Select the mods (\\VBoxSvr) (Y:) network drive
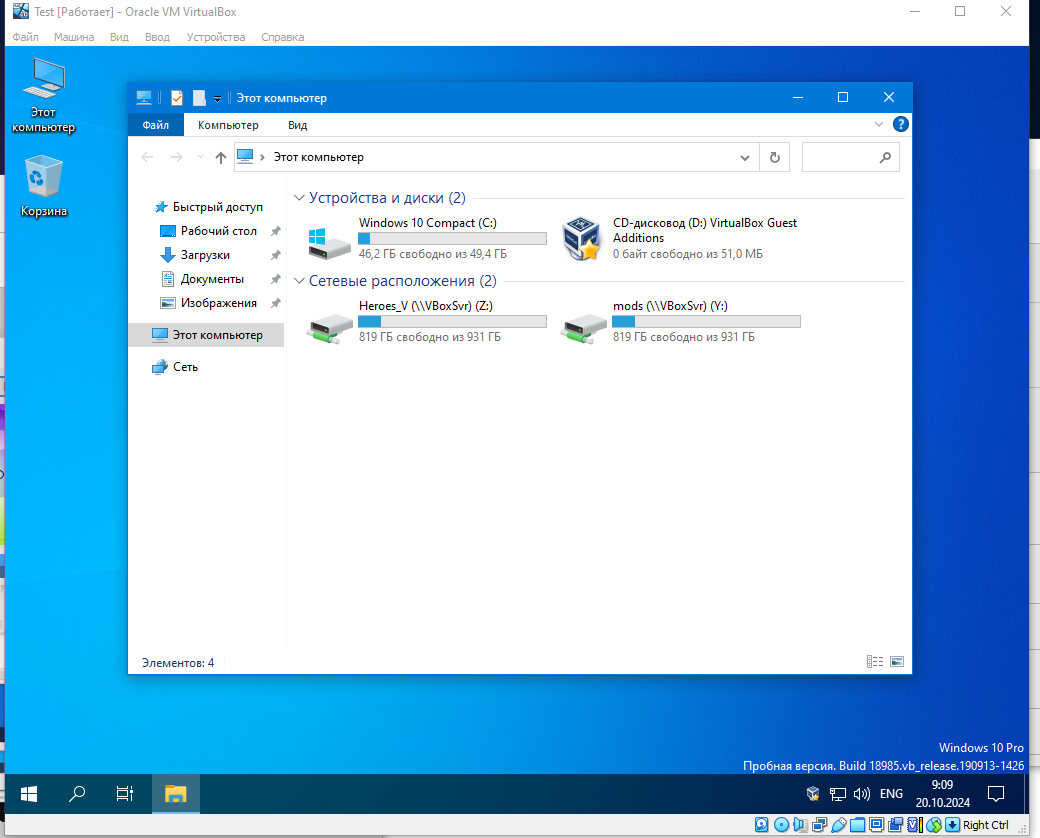 [680, 322]
